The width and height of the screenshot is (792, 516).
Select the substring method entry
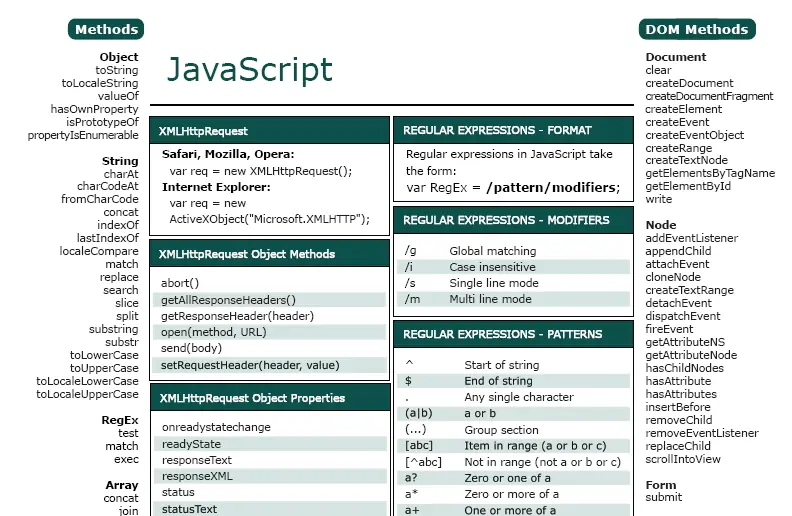pos(114,329)
